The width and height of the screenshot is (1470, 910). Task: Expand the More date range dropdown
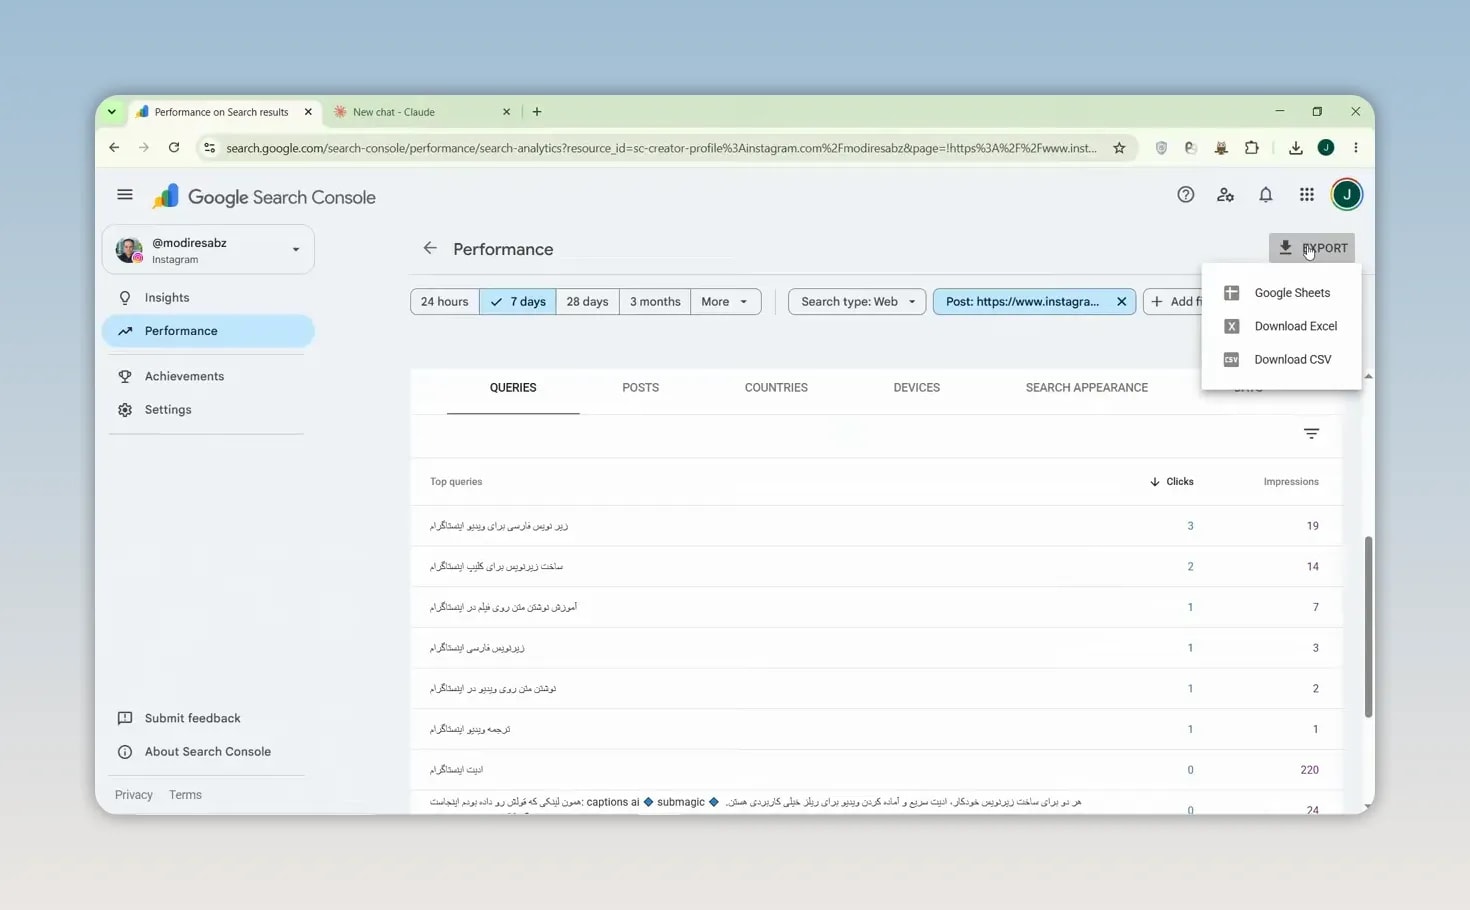pos(725,301)
